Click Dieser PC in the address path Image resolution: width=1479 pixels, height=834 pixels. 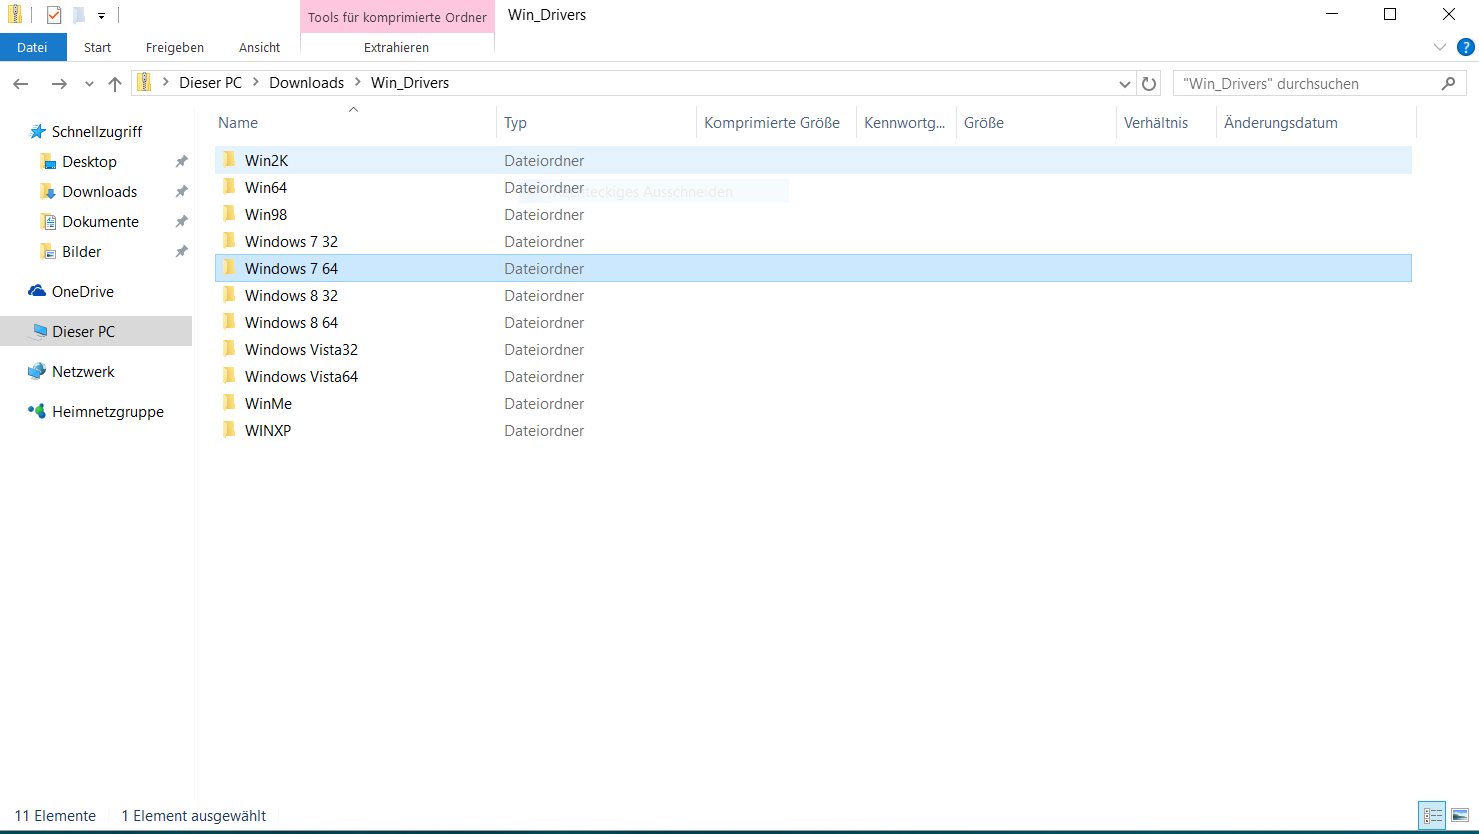pyautogui.click(x=210, y=83)
